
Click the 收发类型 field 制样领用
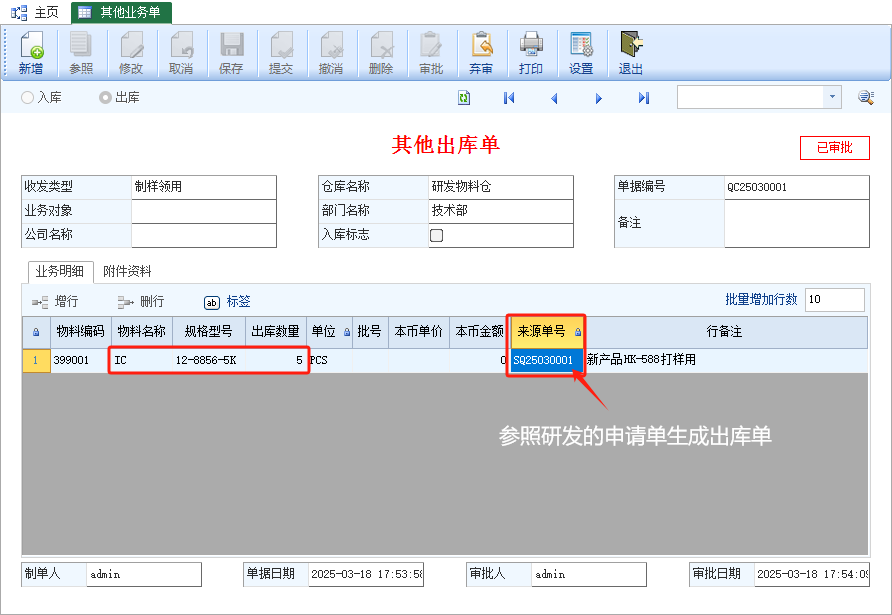point(204,187)
